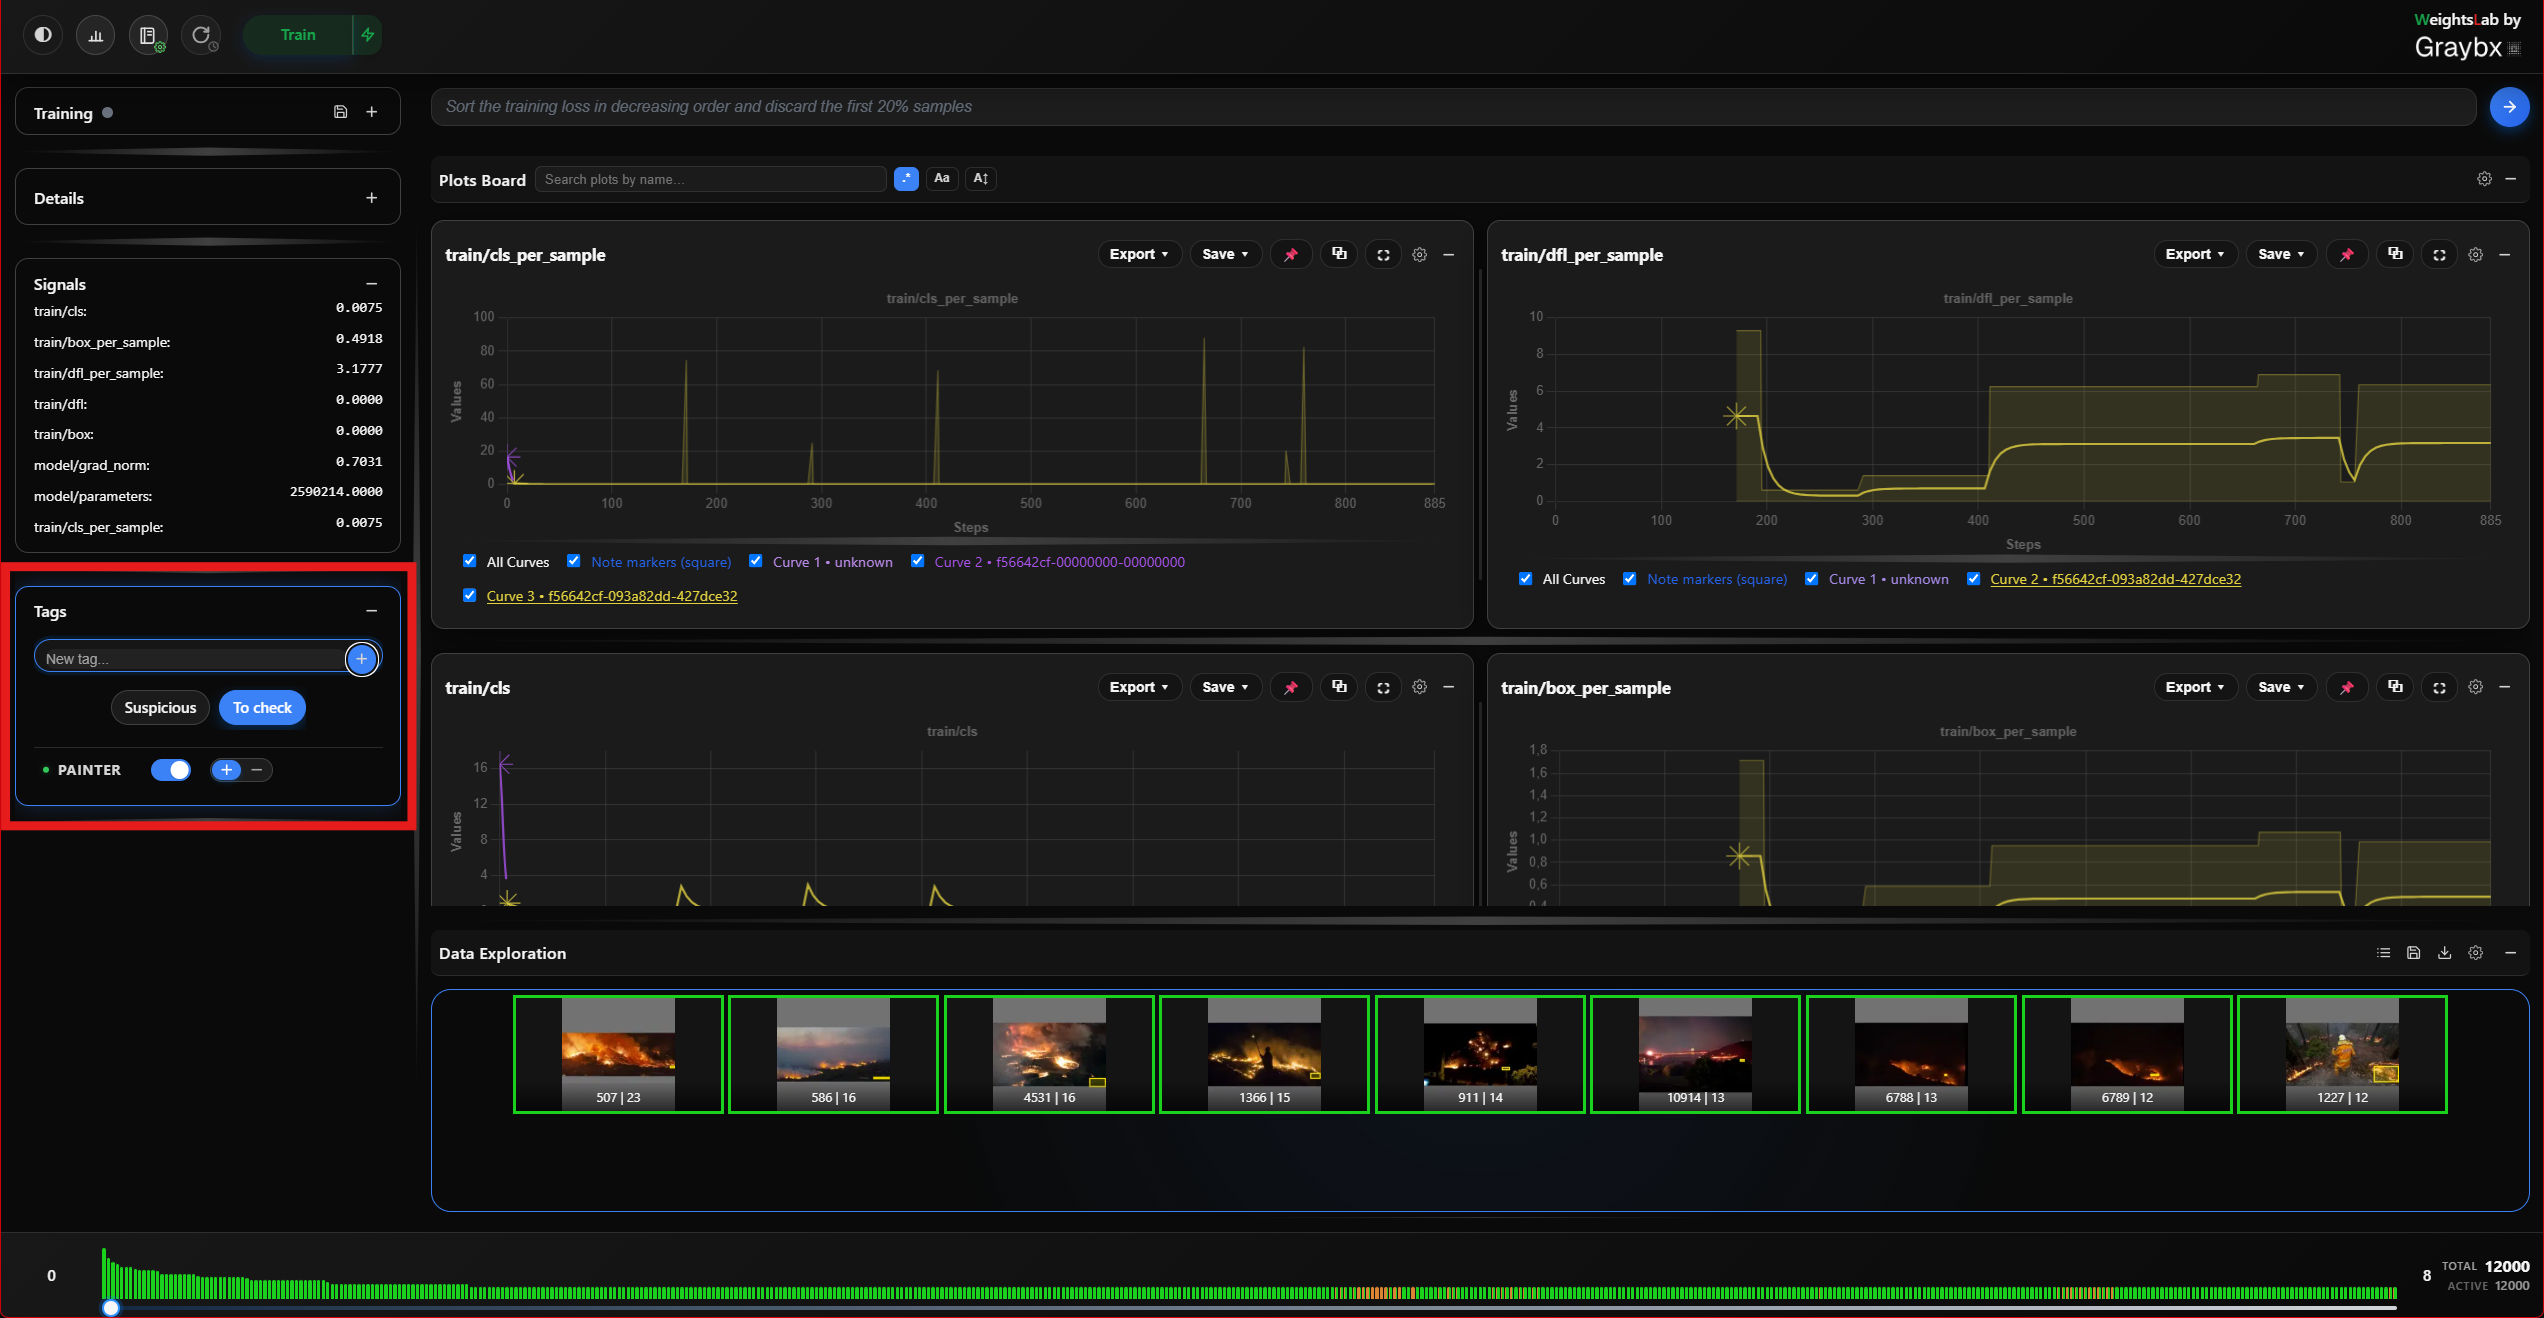Open fullscreen for train/dfl_per_sample plot
Image resolution: width=2544 pixels, height=1318 pixels.
(x=2439, y=255)
